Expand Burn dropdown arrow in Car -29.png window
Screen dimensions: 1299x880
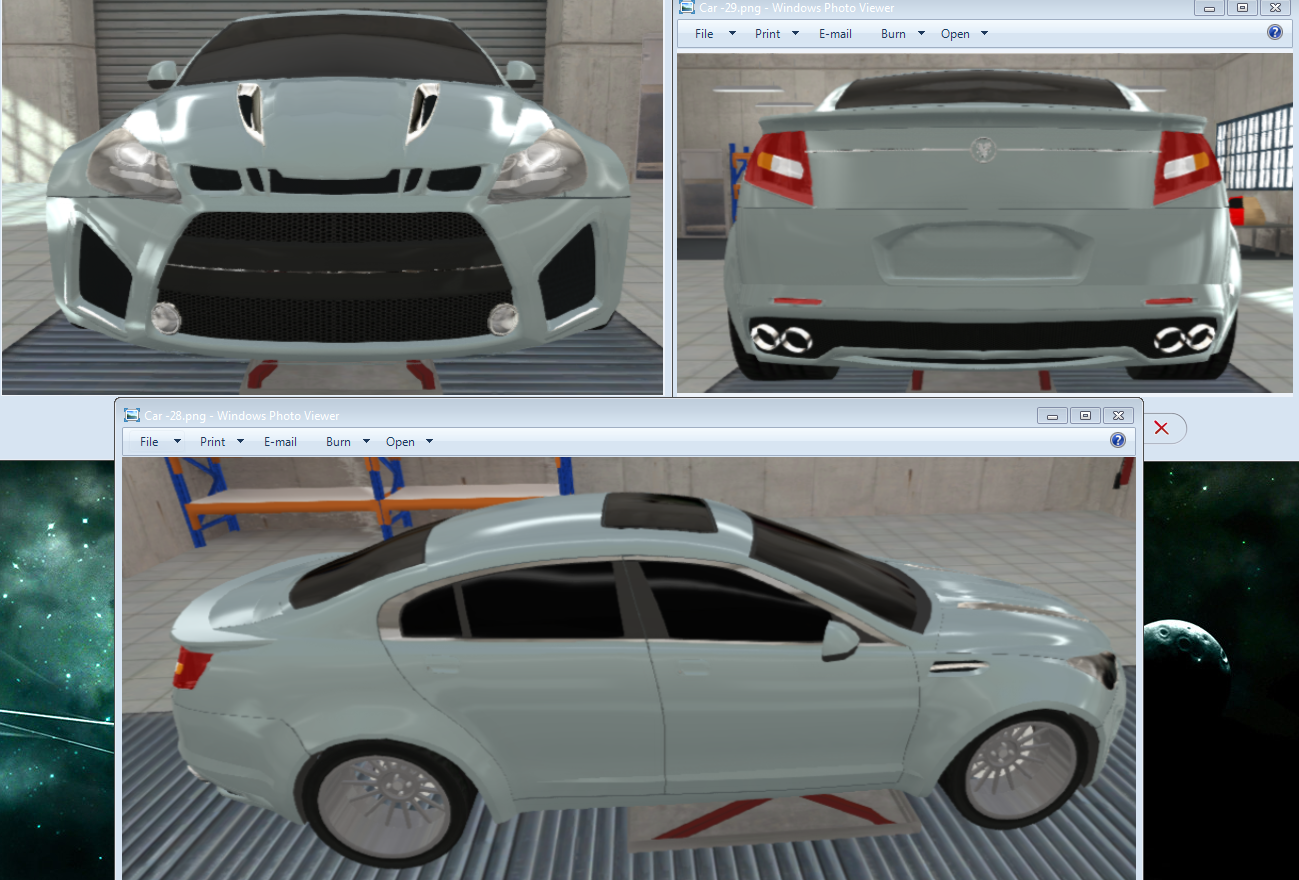click(921, 33)
